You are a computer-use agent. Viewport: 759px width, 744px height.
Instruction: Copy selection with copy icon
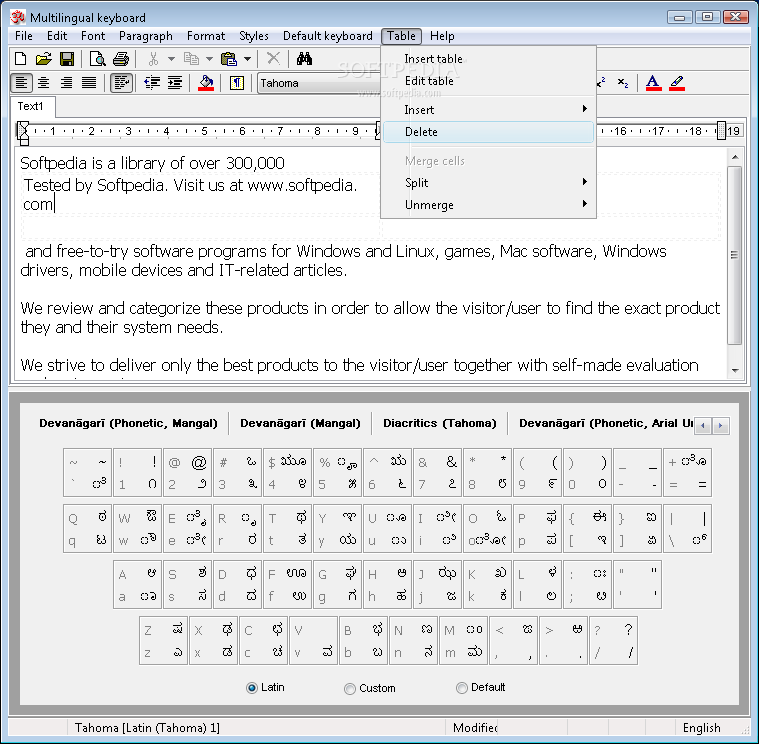pyautogui.click(x=191, y=59)
